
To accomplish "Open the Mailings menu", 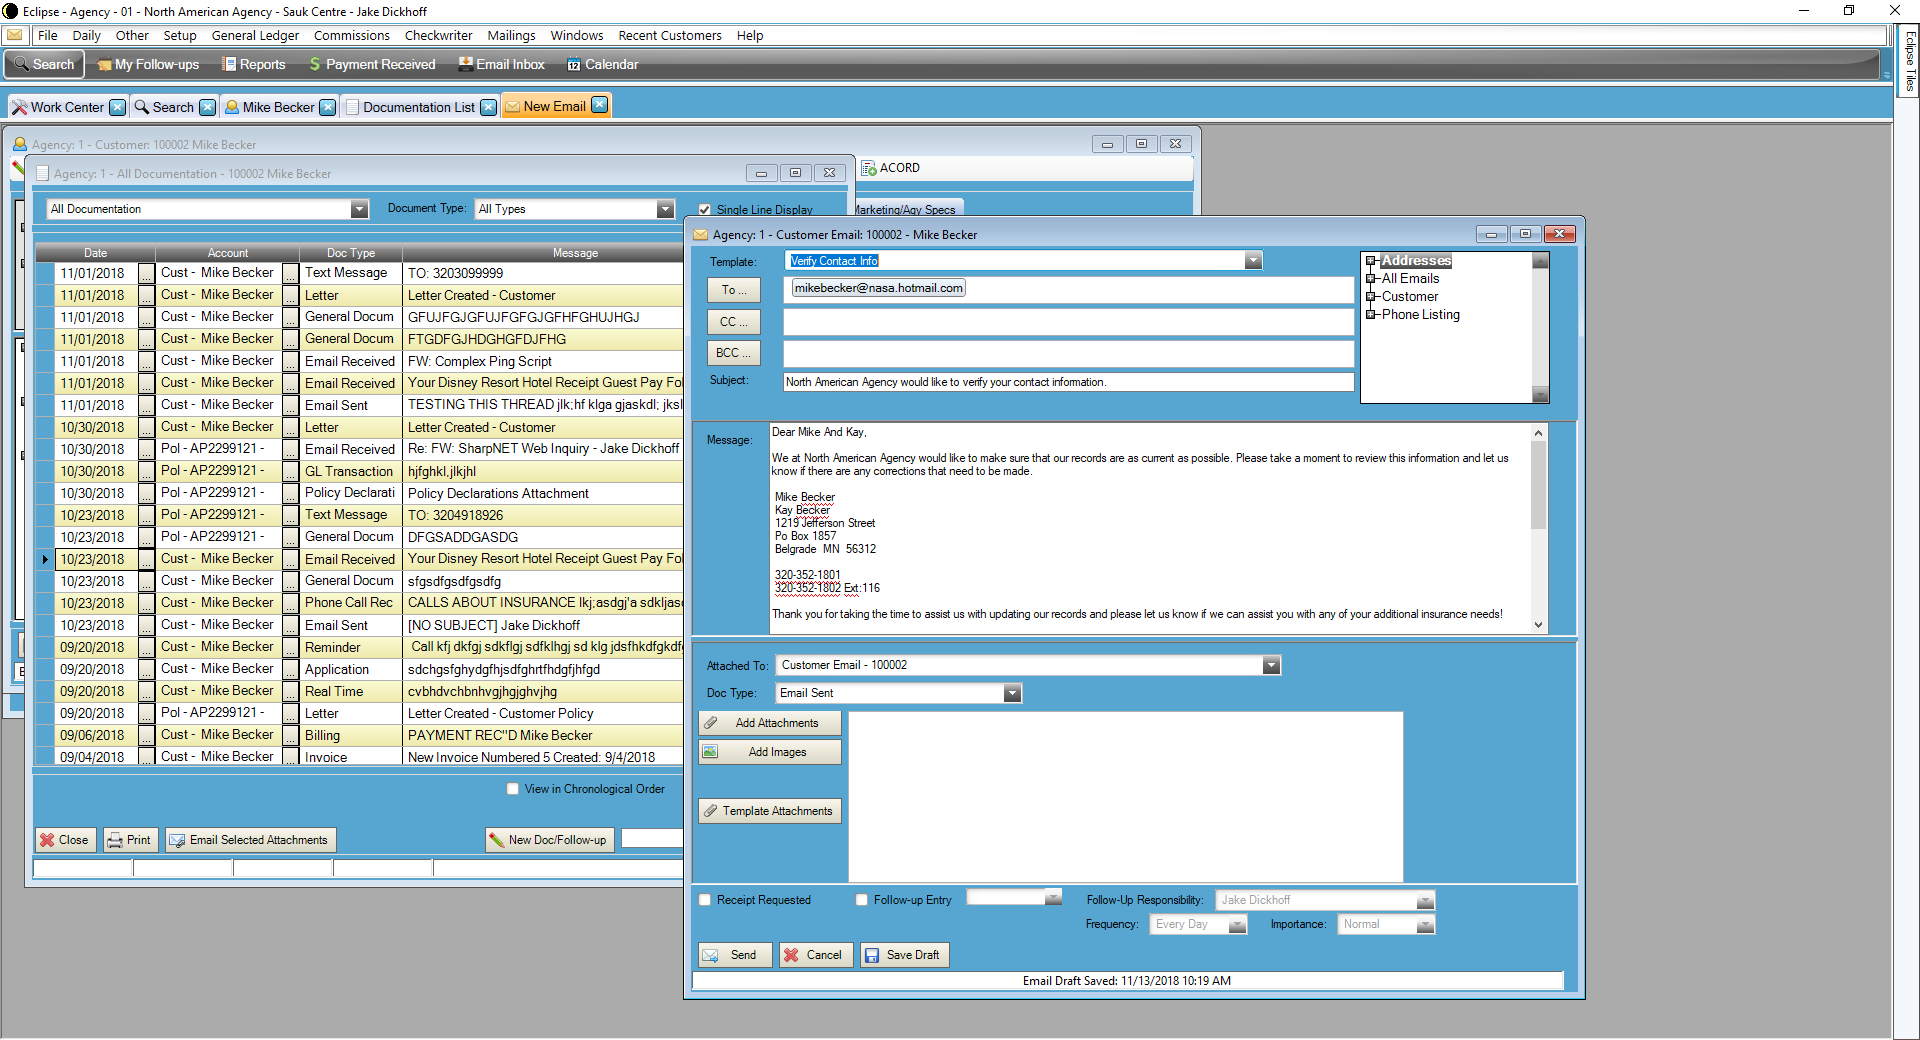I will click(510, 35).
